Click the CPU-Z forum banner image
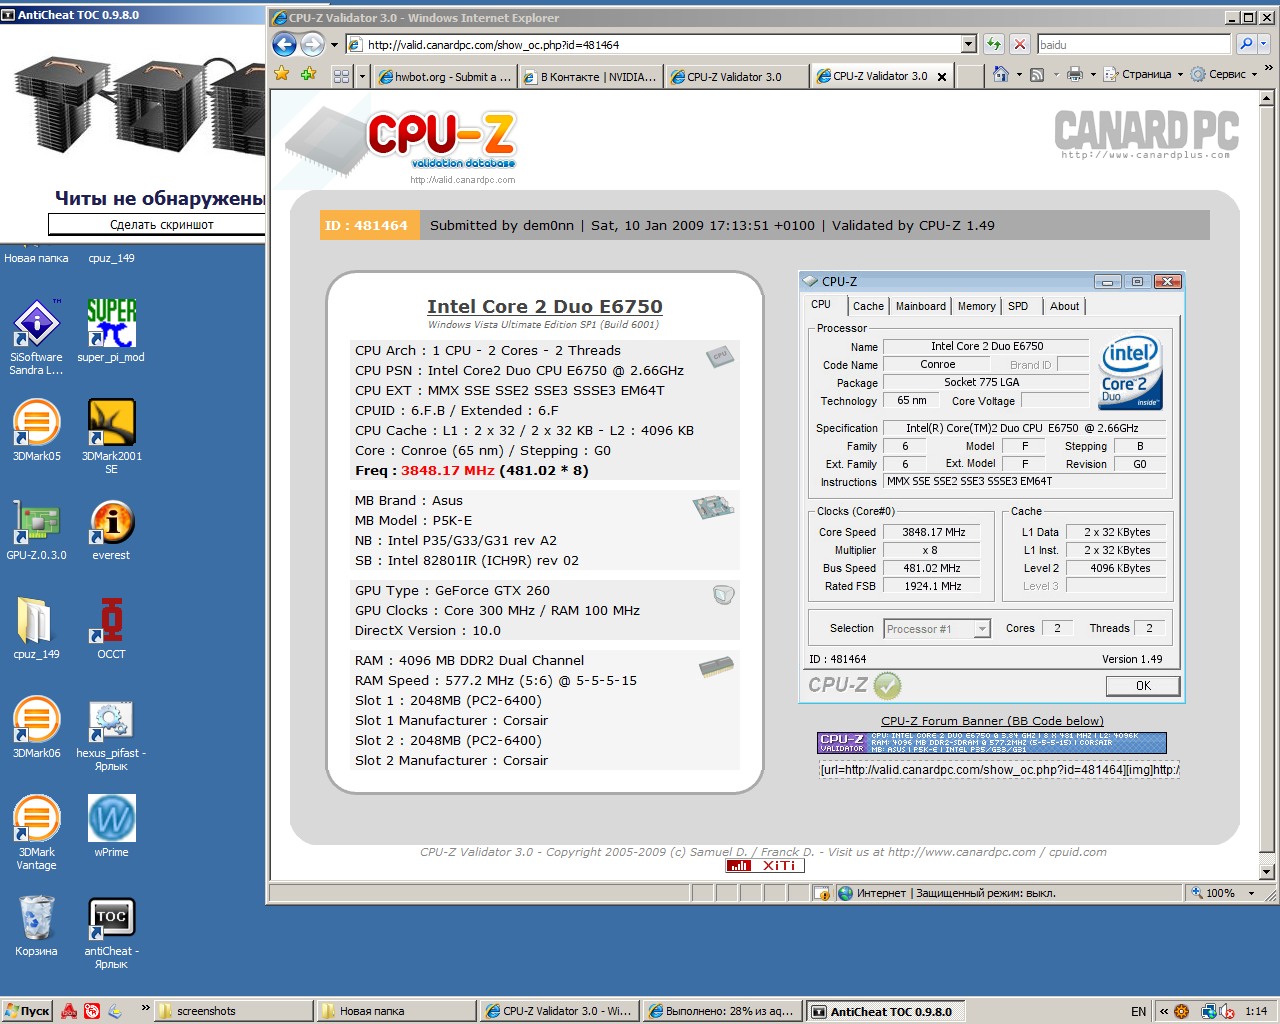The width and height of the screenshot is (1280, 1024). (x=992, y=743)
